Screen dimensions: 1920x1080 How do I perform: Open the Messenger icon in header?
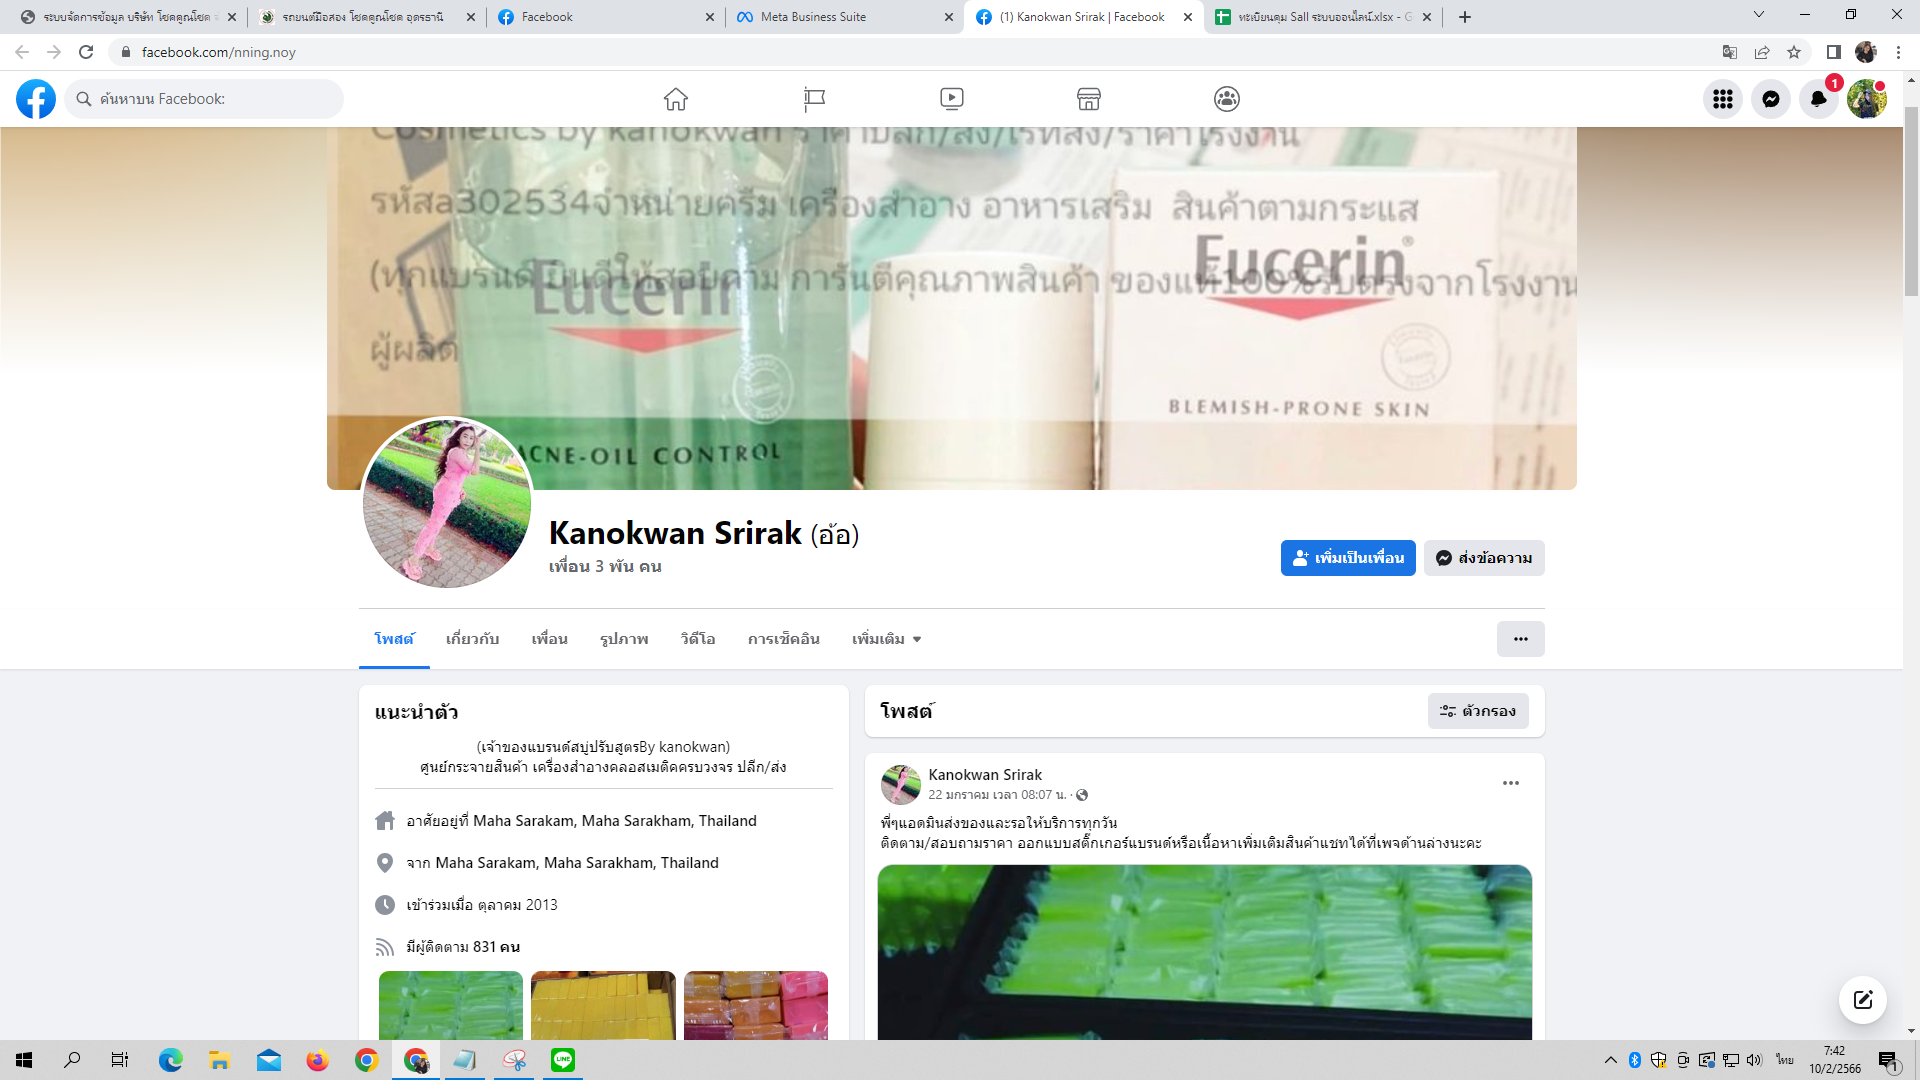pyautogui.click(x=1770, y=99)
